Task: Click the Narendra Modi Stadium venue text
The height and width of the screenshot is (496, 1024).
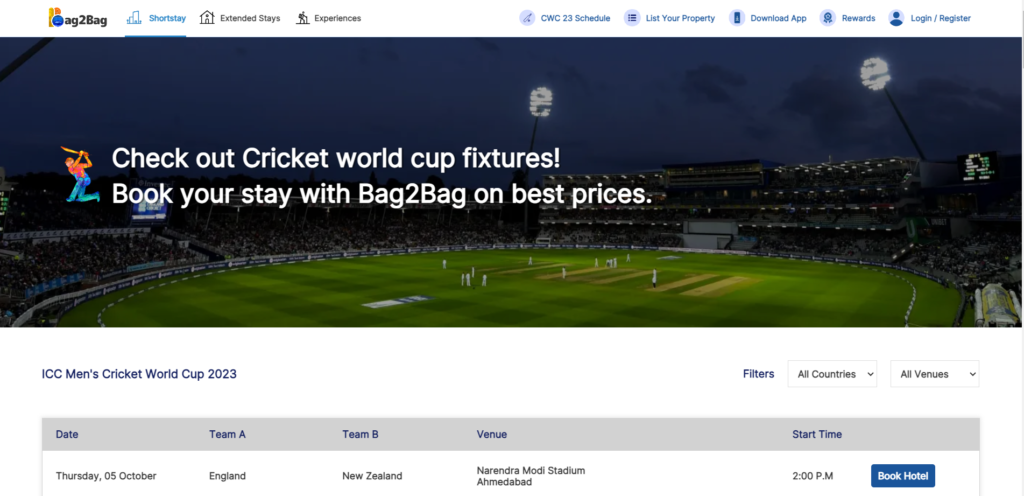Action: click(x=531, y=471)
